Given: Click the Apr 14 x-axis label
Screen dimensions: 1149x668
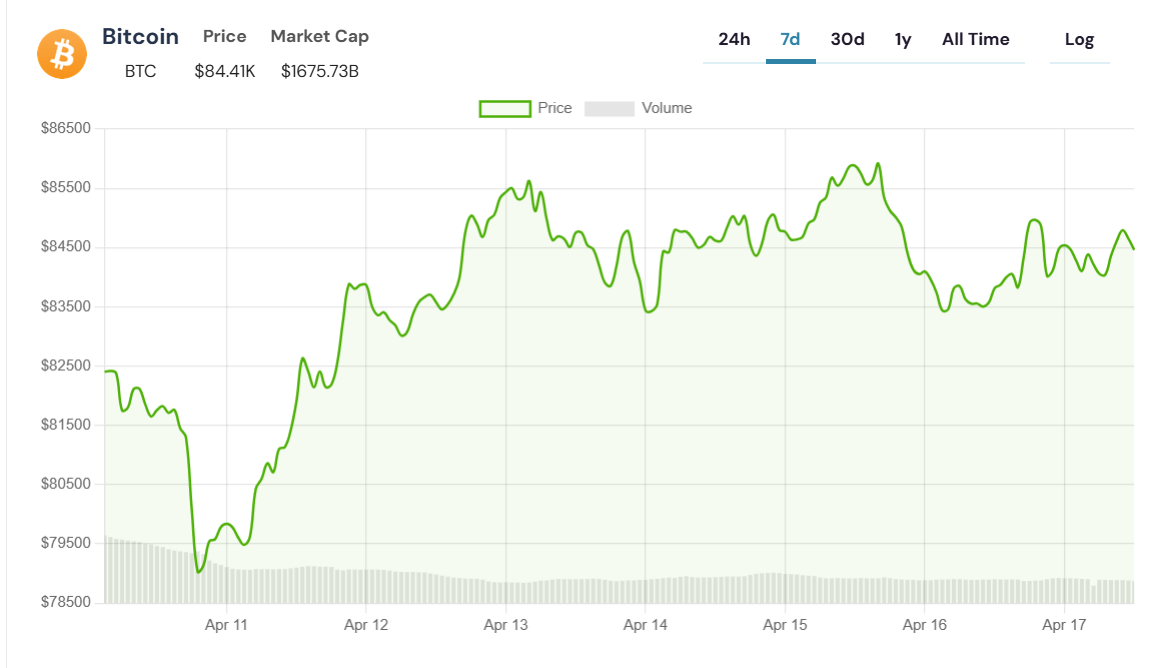Looking at the screenshot, I should [646, 625].
